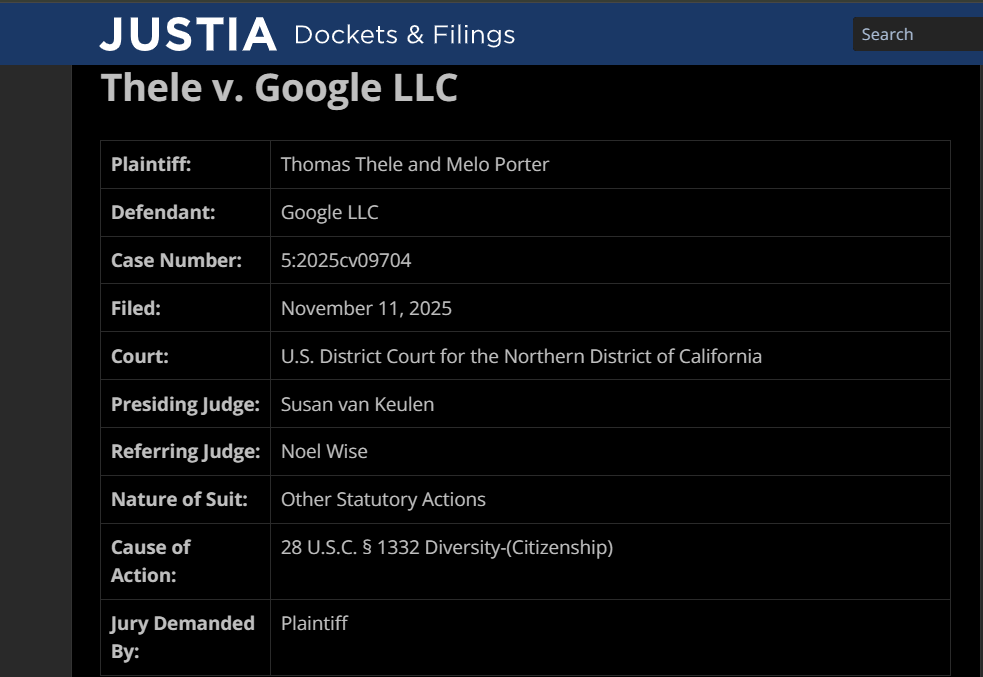Click presiding judge Susan van Keulen
Screen dimensions: 983x677
(357, 404)
